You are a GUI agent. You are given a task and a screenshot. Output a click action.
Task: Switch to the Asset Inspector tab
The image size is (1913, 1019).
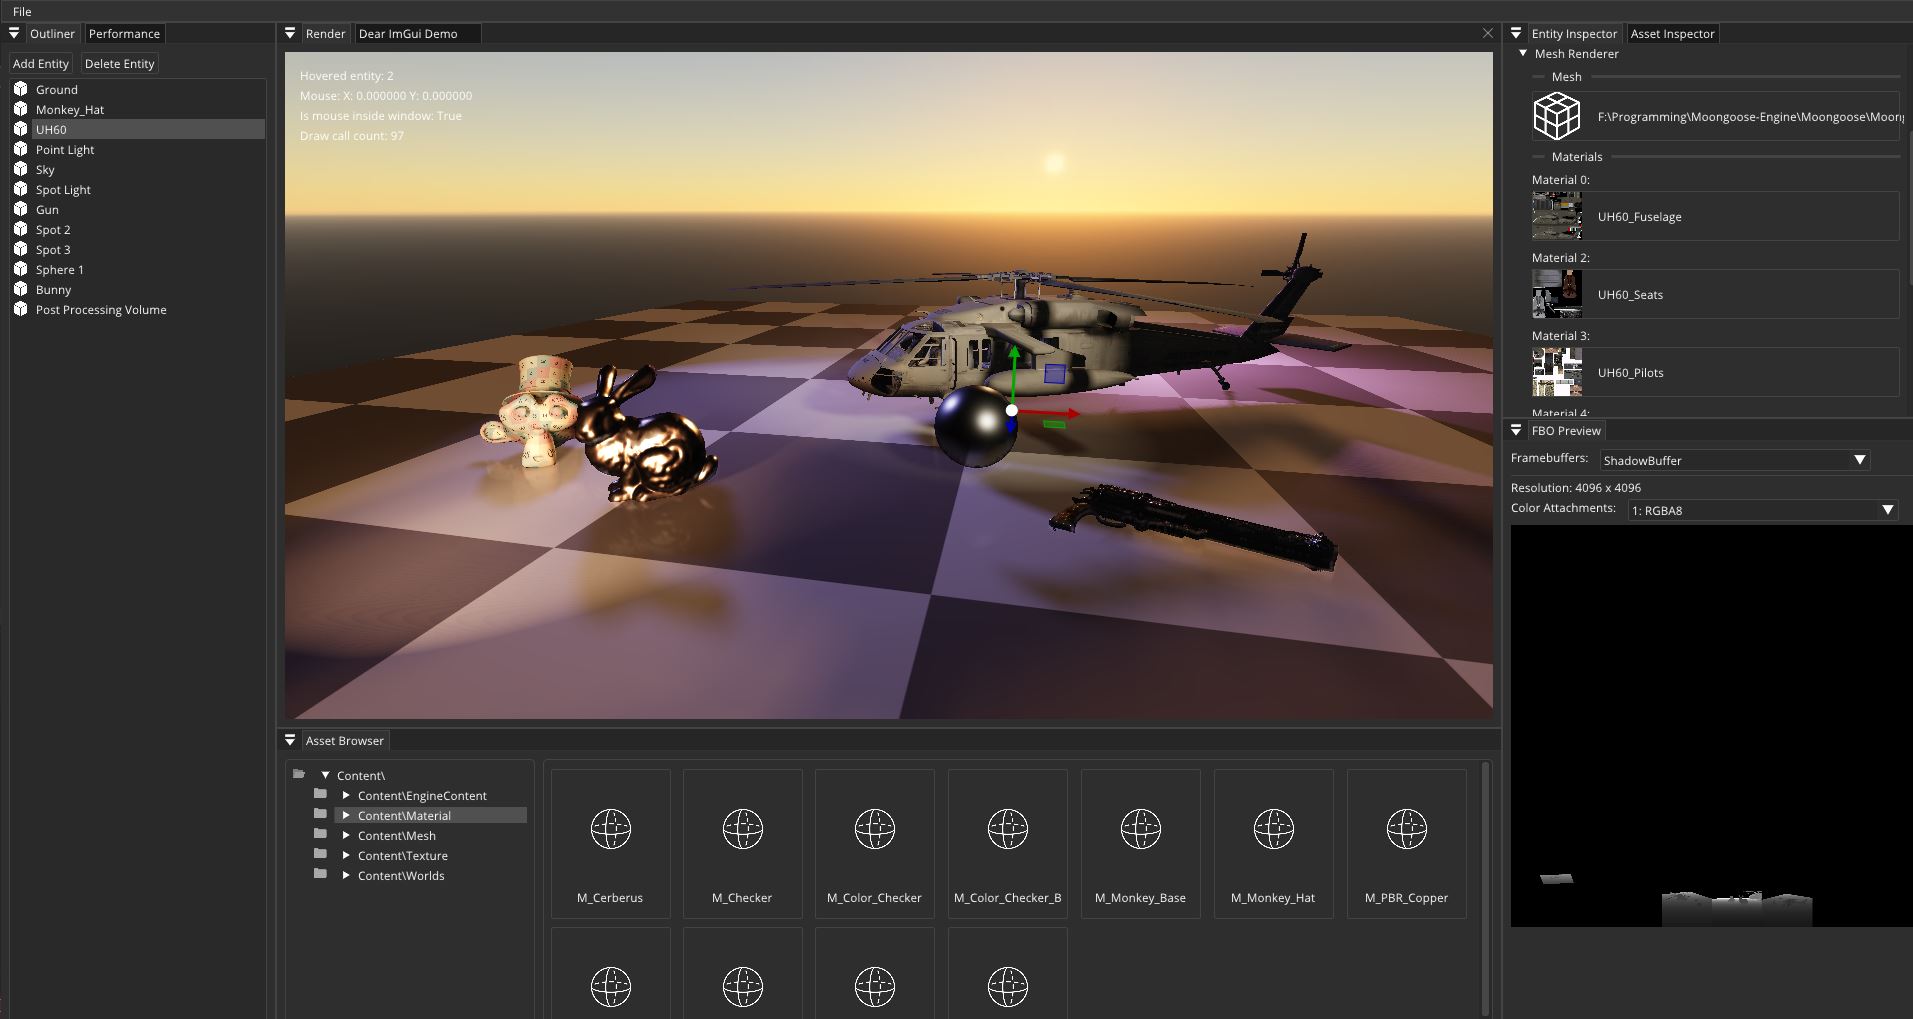pyautogui.click(x=1672, y=33)
